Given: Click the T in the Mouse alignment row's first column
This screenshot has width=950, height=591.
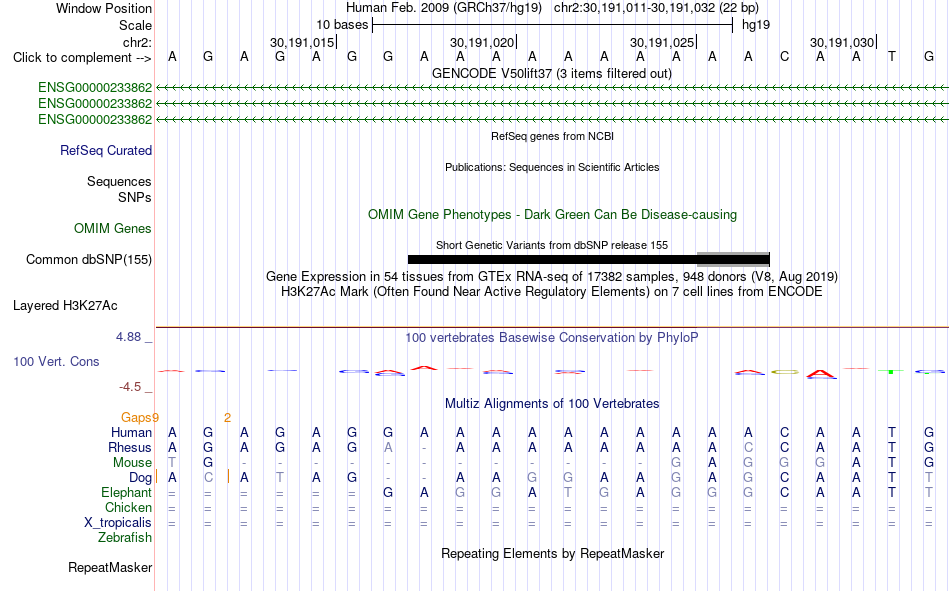Looking at the screenshot, I should 172,462.
